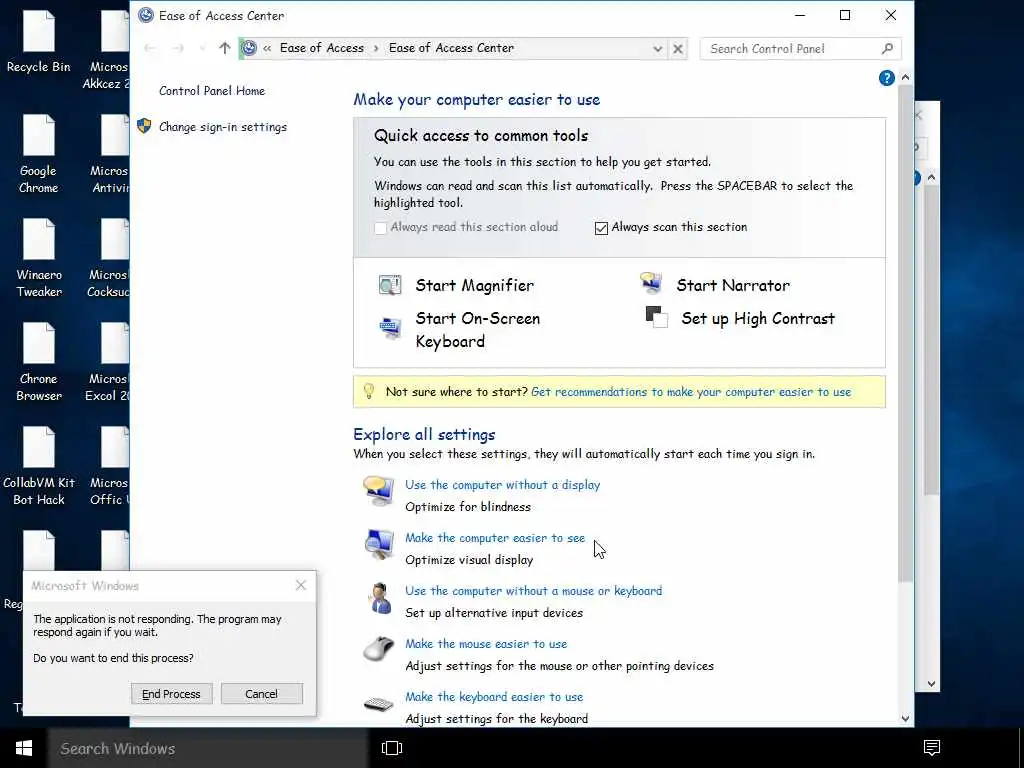Screen dimensions: 1024x768
Task: Click the 'Make the computer easier to see' icon
Action: tap(379, 545)
